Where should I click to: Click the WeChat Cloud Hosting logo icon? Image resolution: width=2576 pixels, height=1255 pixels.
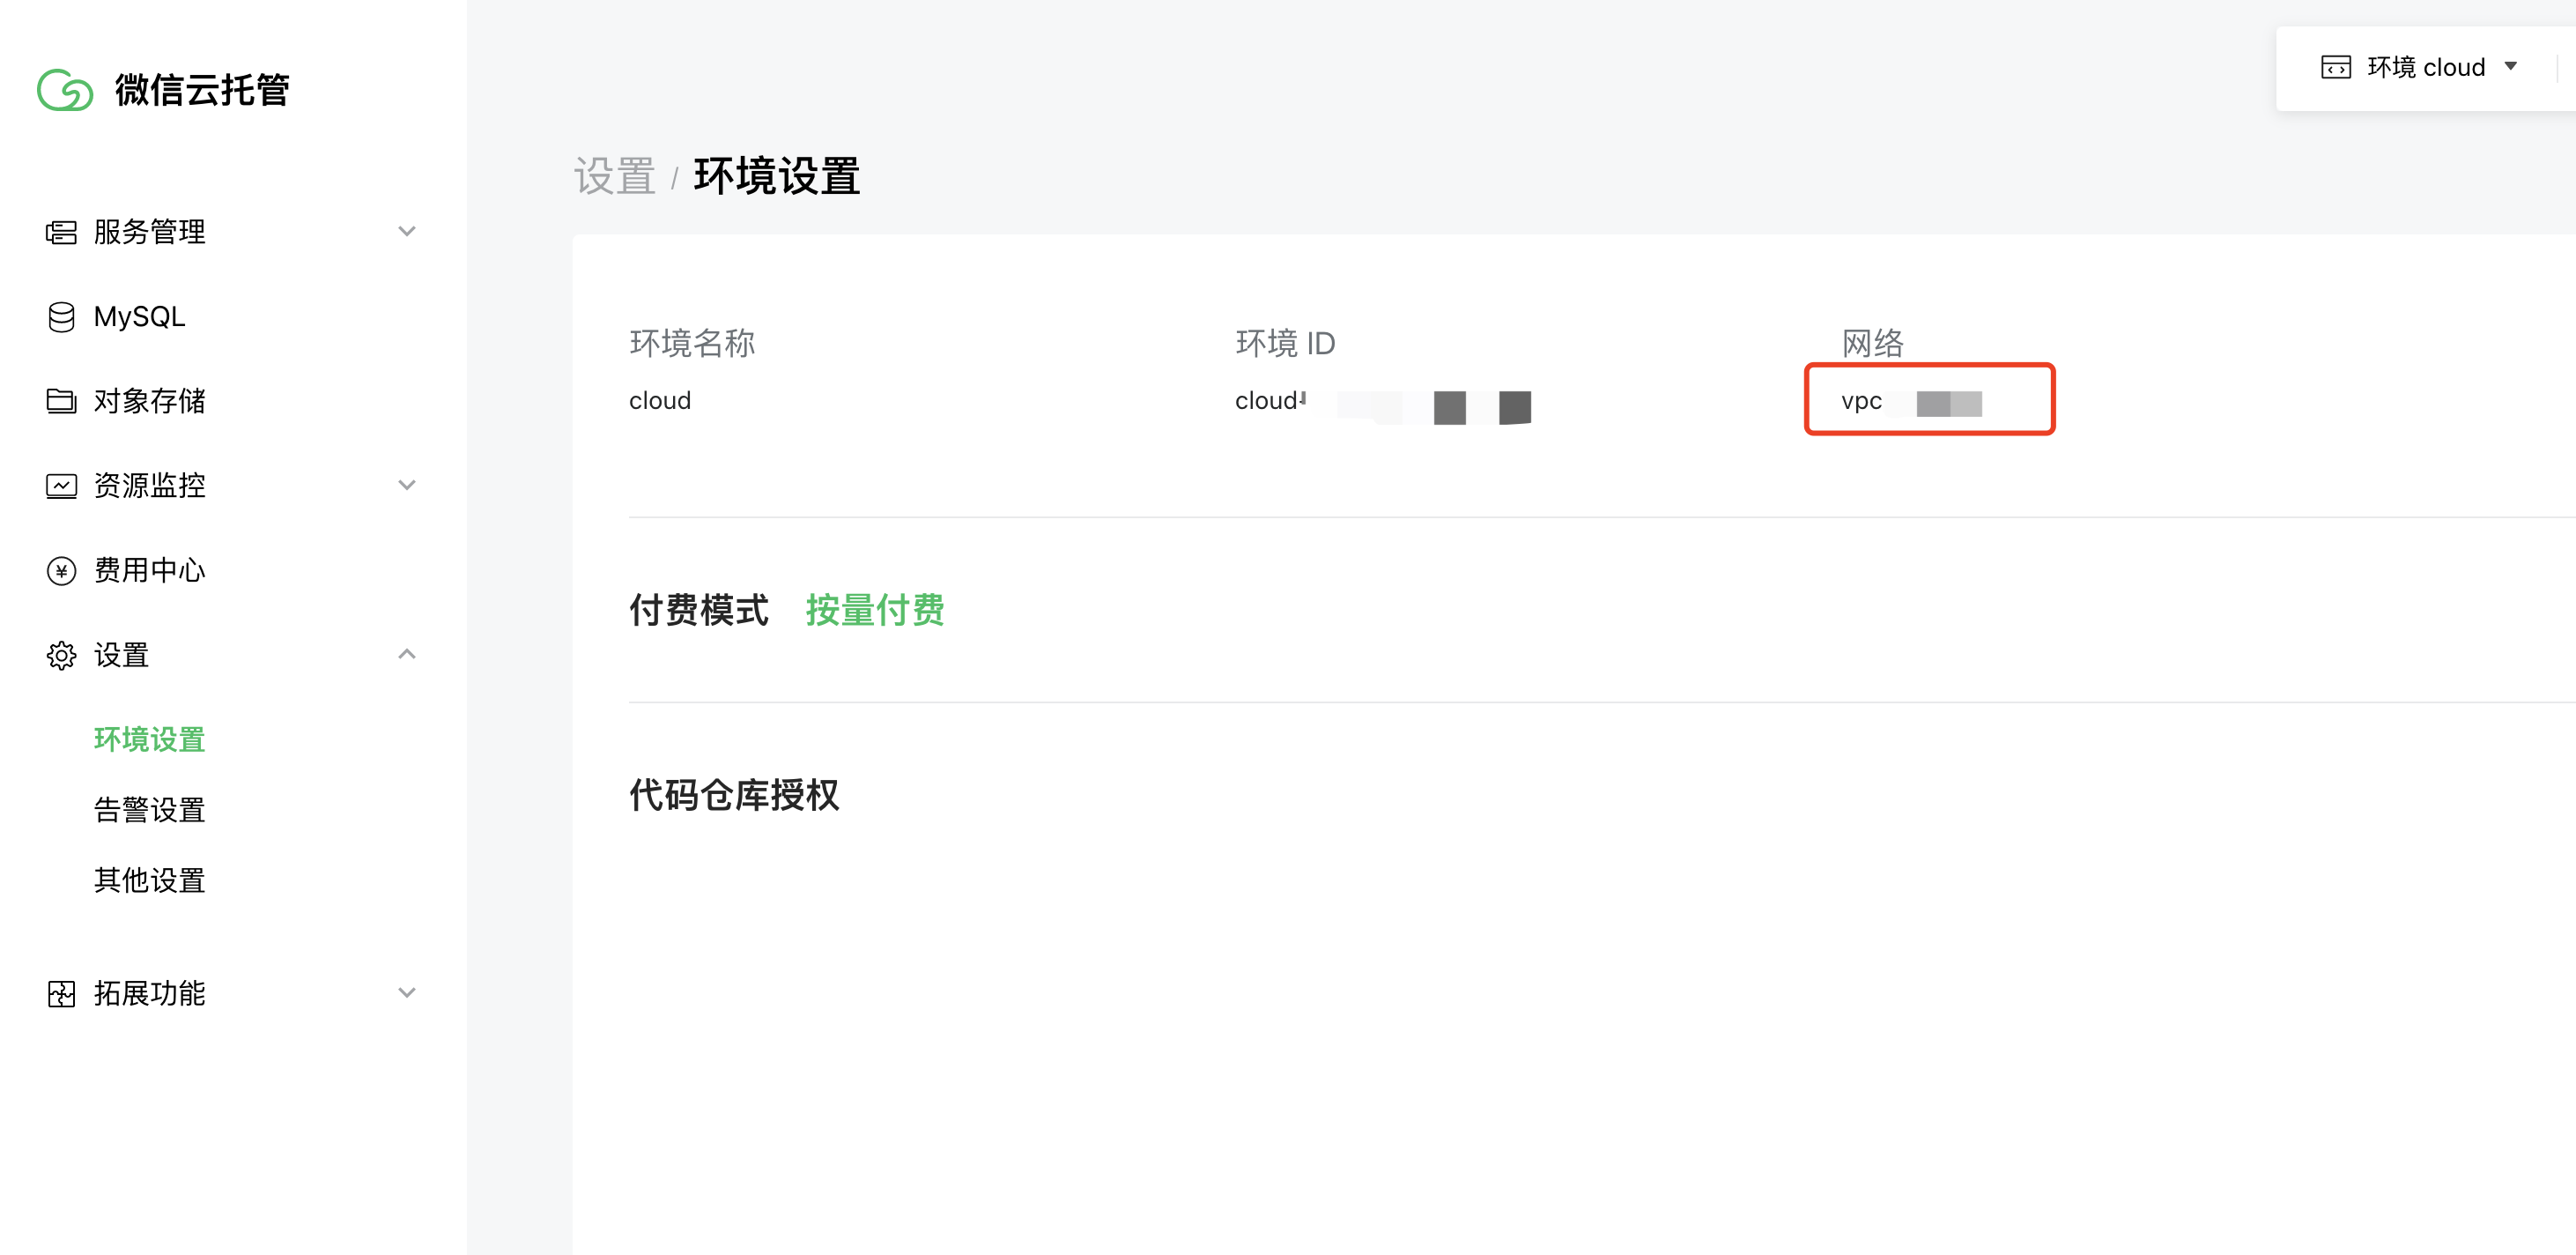(x=64, y=90)
